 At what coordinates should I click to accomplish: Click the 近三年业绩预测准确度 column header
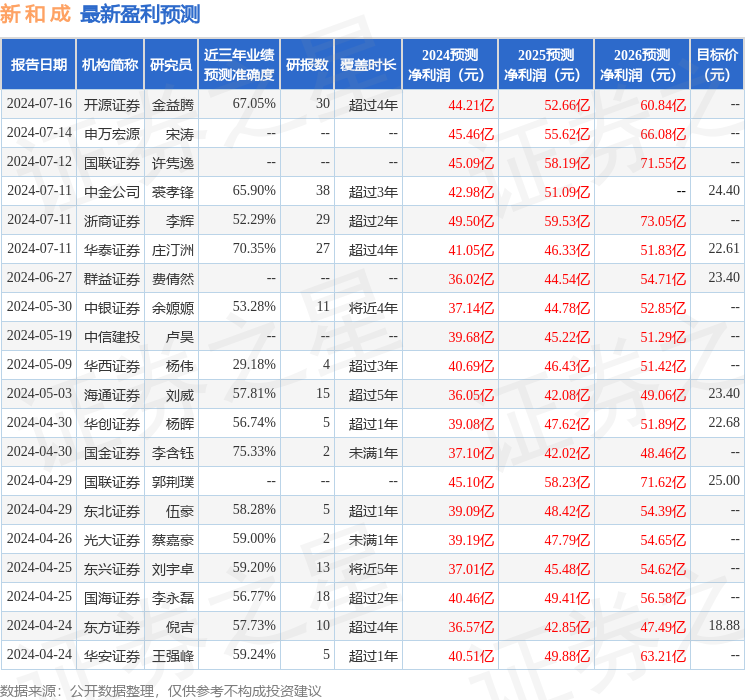coord(239,65)
